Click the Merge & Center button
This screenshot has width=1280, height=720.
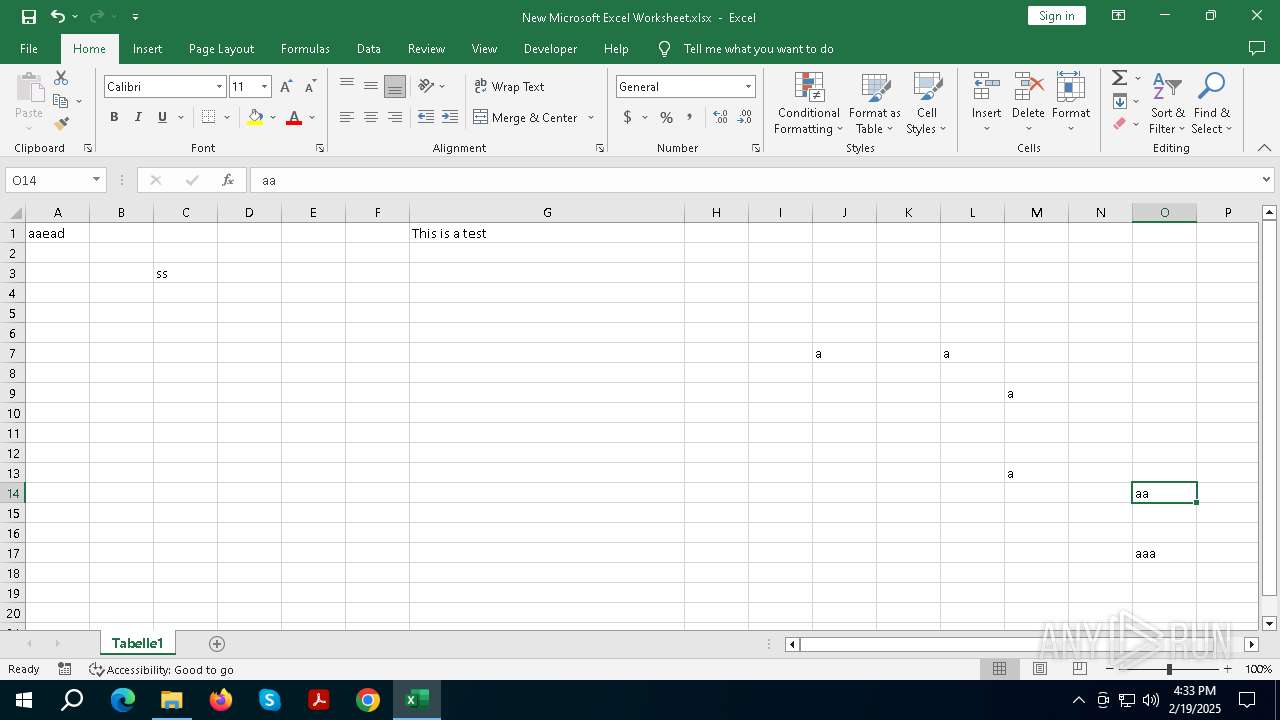coord(524,117)
